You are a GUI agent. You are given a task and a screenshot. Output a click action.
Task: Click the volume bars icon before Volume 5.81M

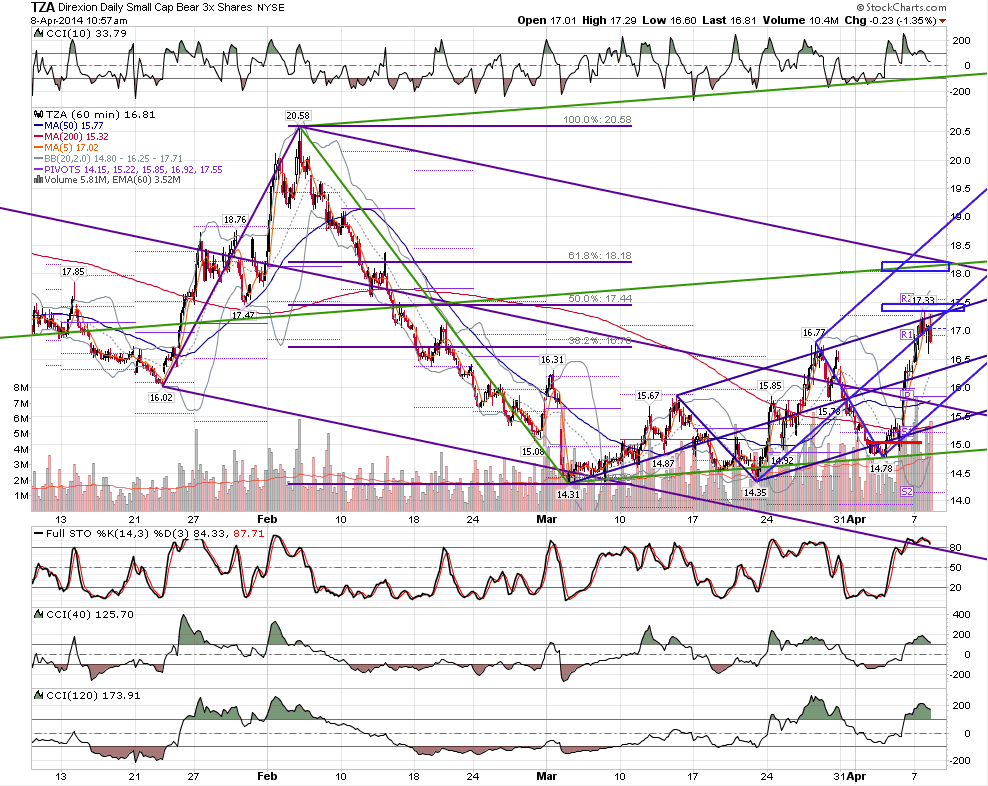pos(38,180)
